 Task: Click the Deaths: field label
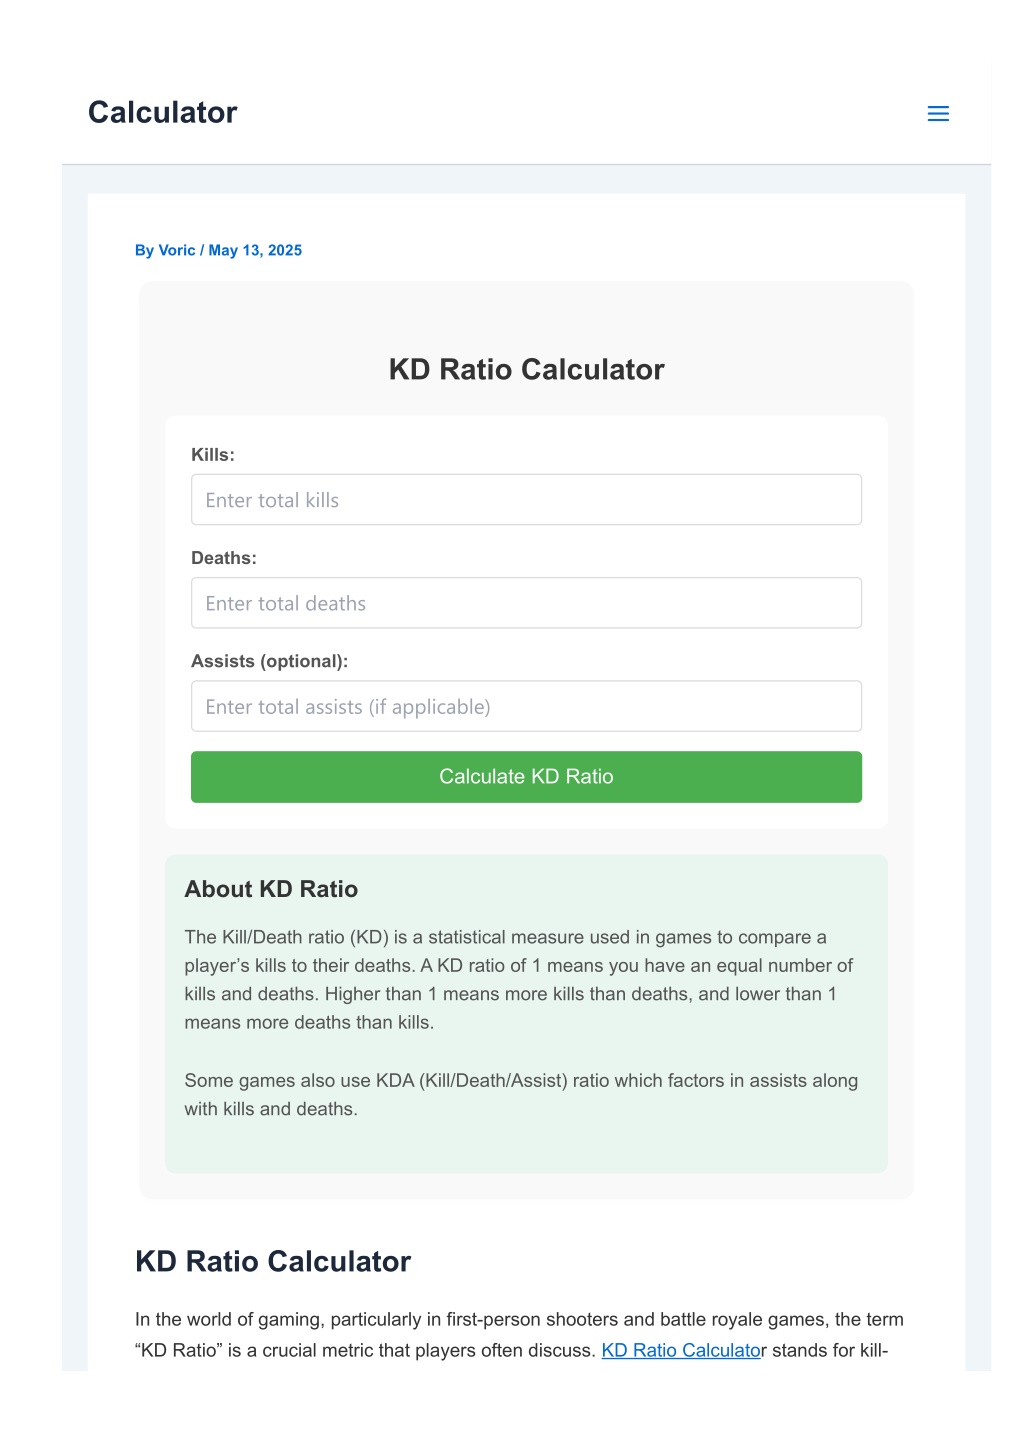click(224, 558)
